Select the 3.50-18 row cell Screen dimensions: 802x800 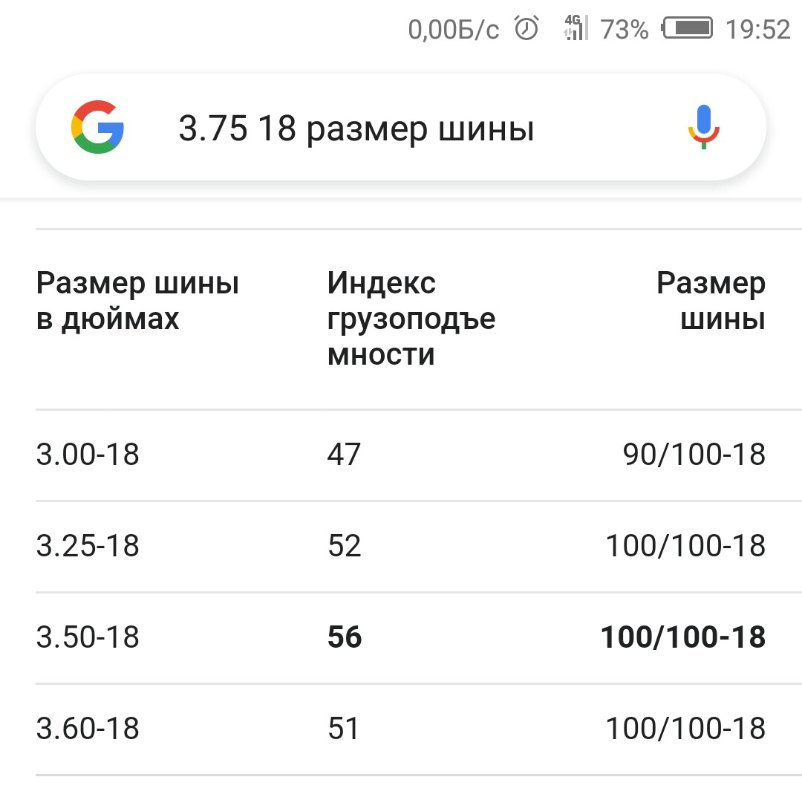coord(87,637)
